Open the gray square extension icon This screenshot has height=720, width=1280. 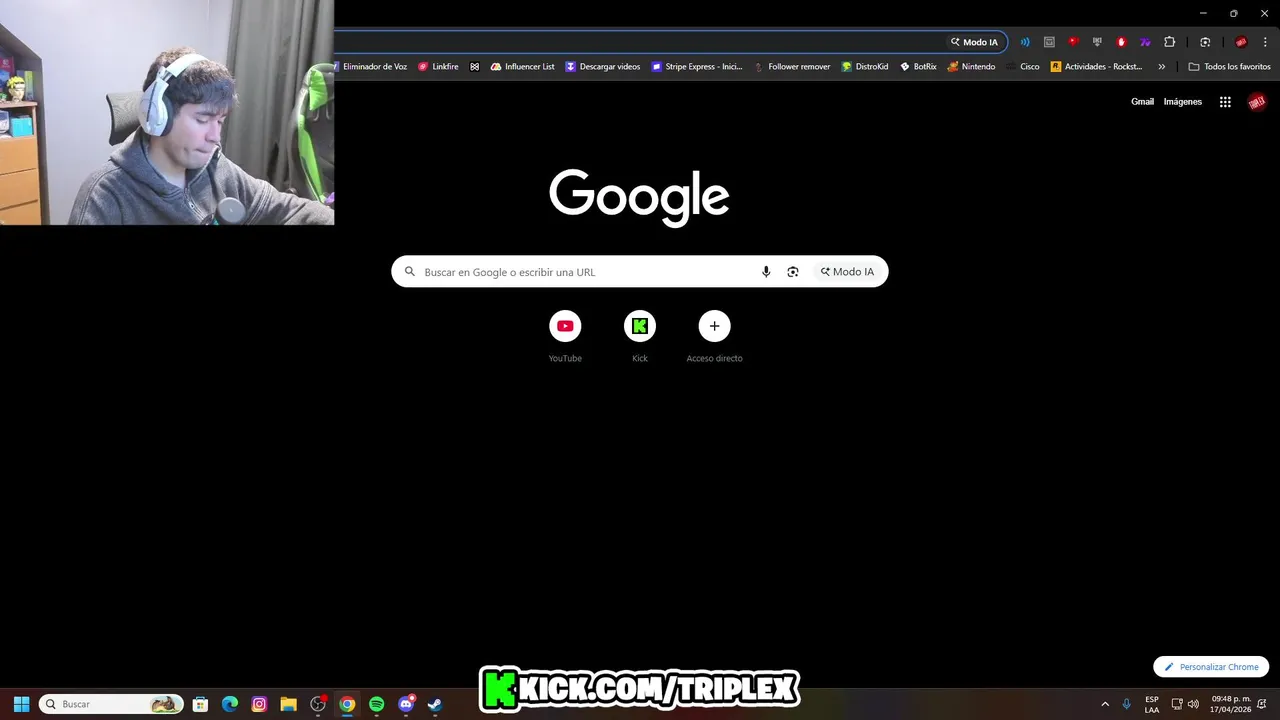pos(1049,42)
